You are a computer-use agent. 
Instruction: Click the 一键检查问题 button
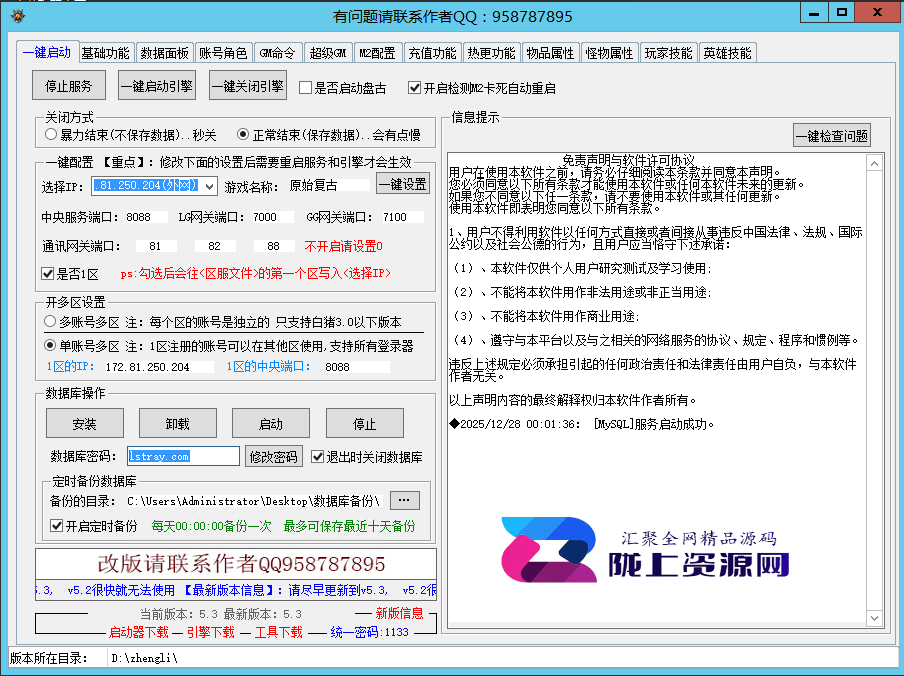(x=831, y=136)
